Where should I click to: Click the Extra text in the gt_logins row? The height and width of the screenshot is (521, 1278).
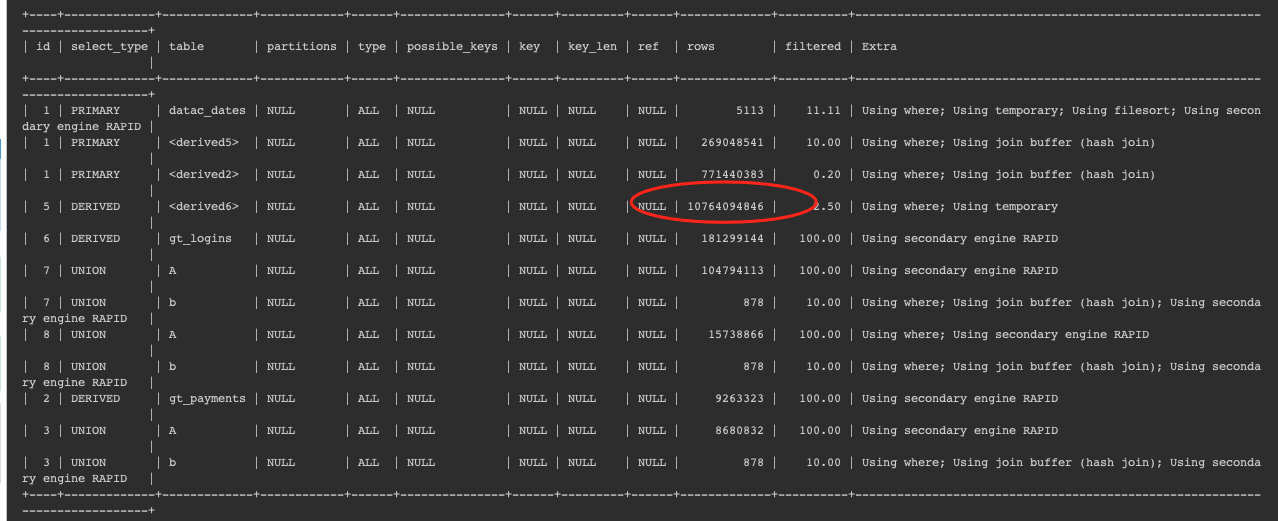(959, 239)
